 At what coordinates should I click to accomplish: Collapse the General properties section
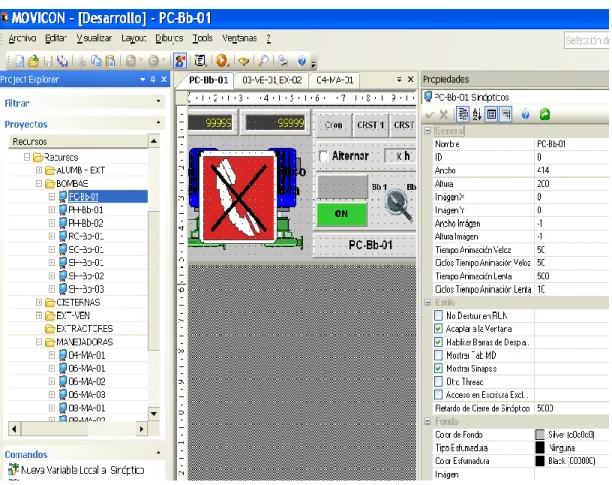pos(427,131)
